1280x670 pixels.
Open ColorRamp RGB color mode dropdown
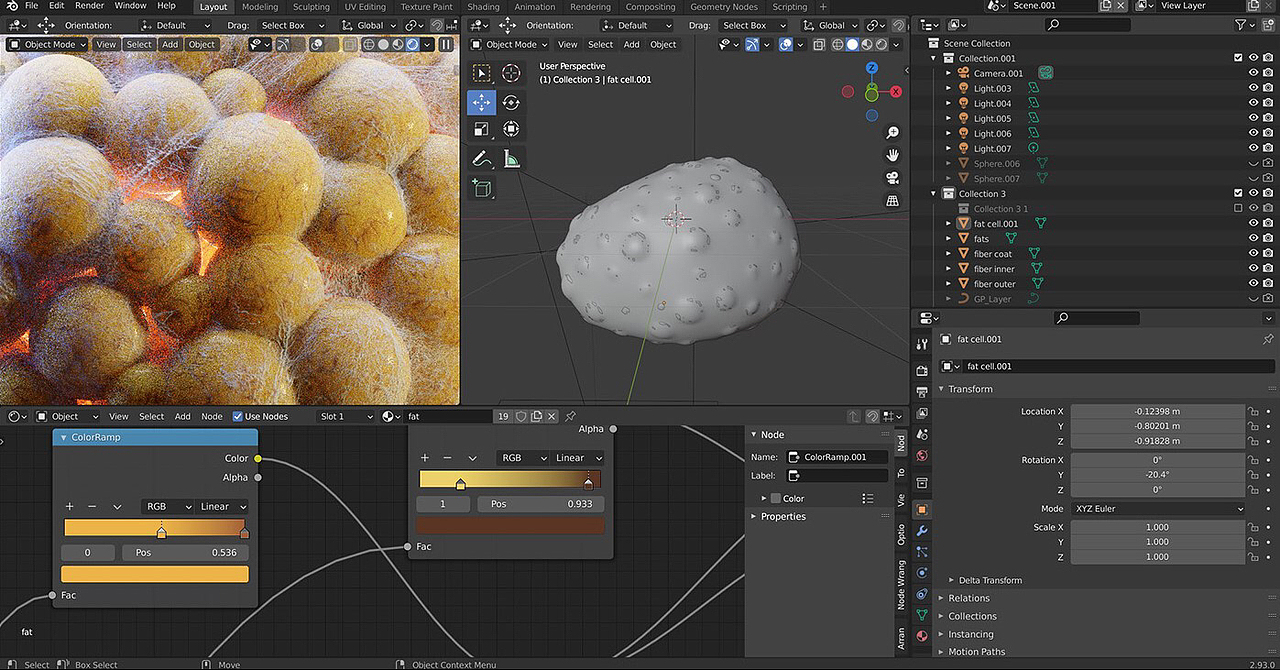pos(167,507)
